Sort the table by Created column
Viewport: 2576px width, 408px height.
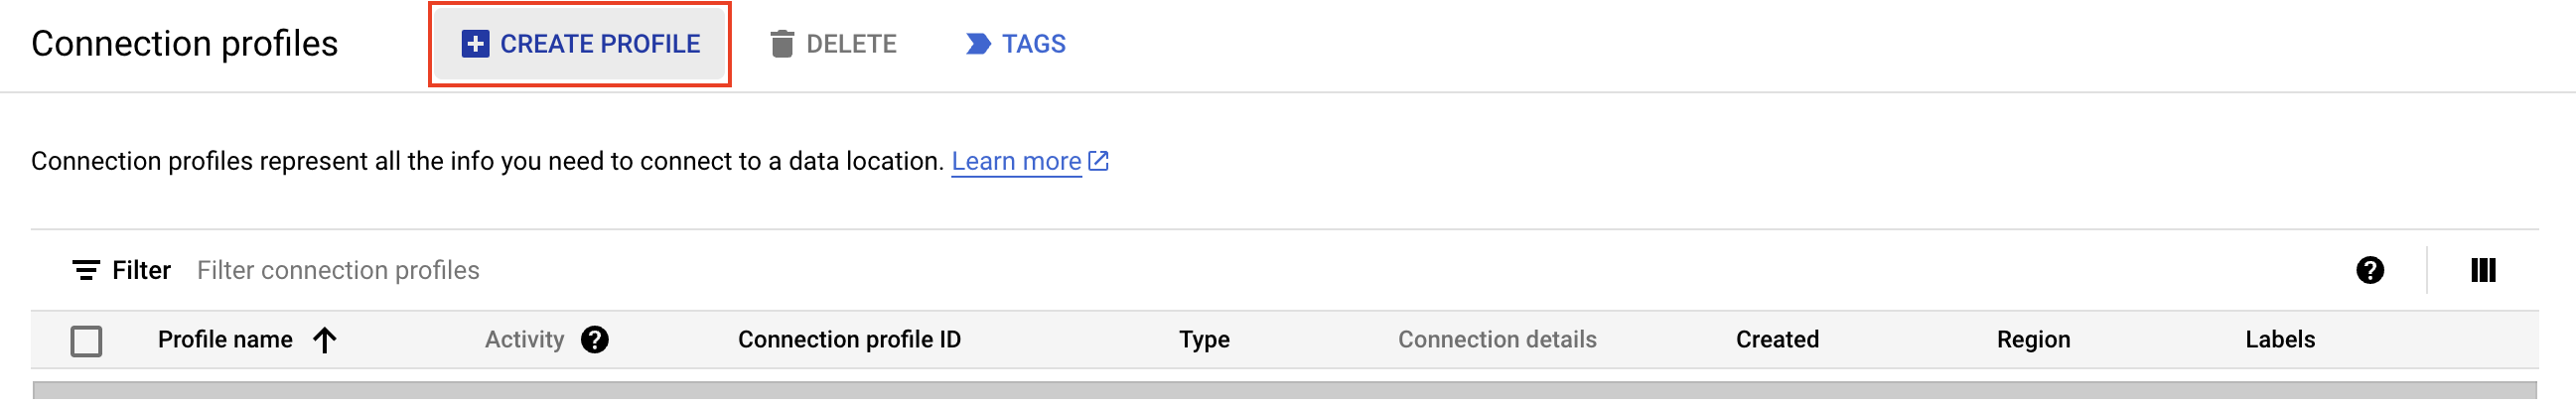pos(1777,340)
